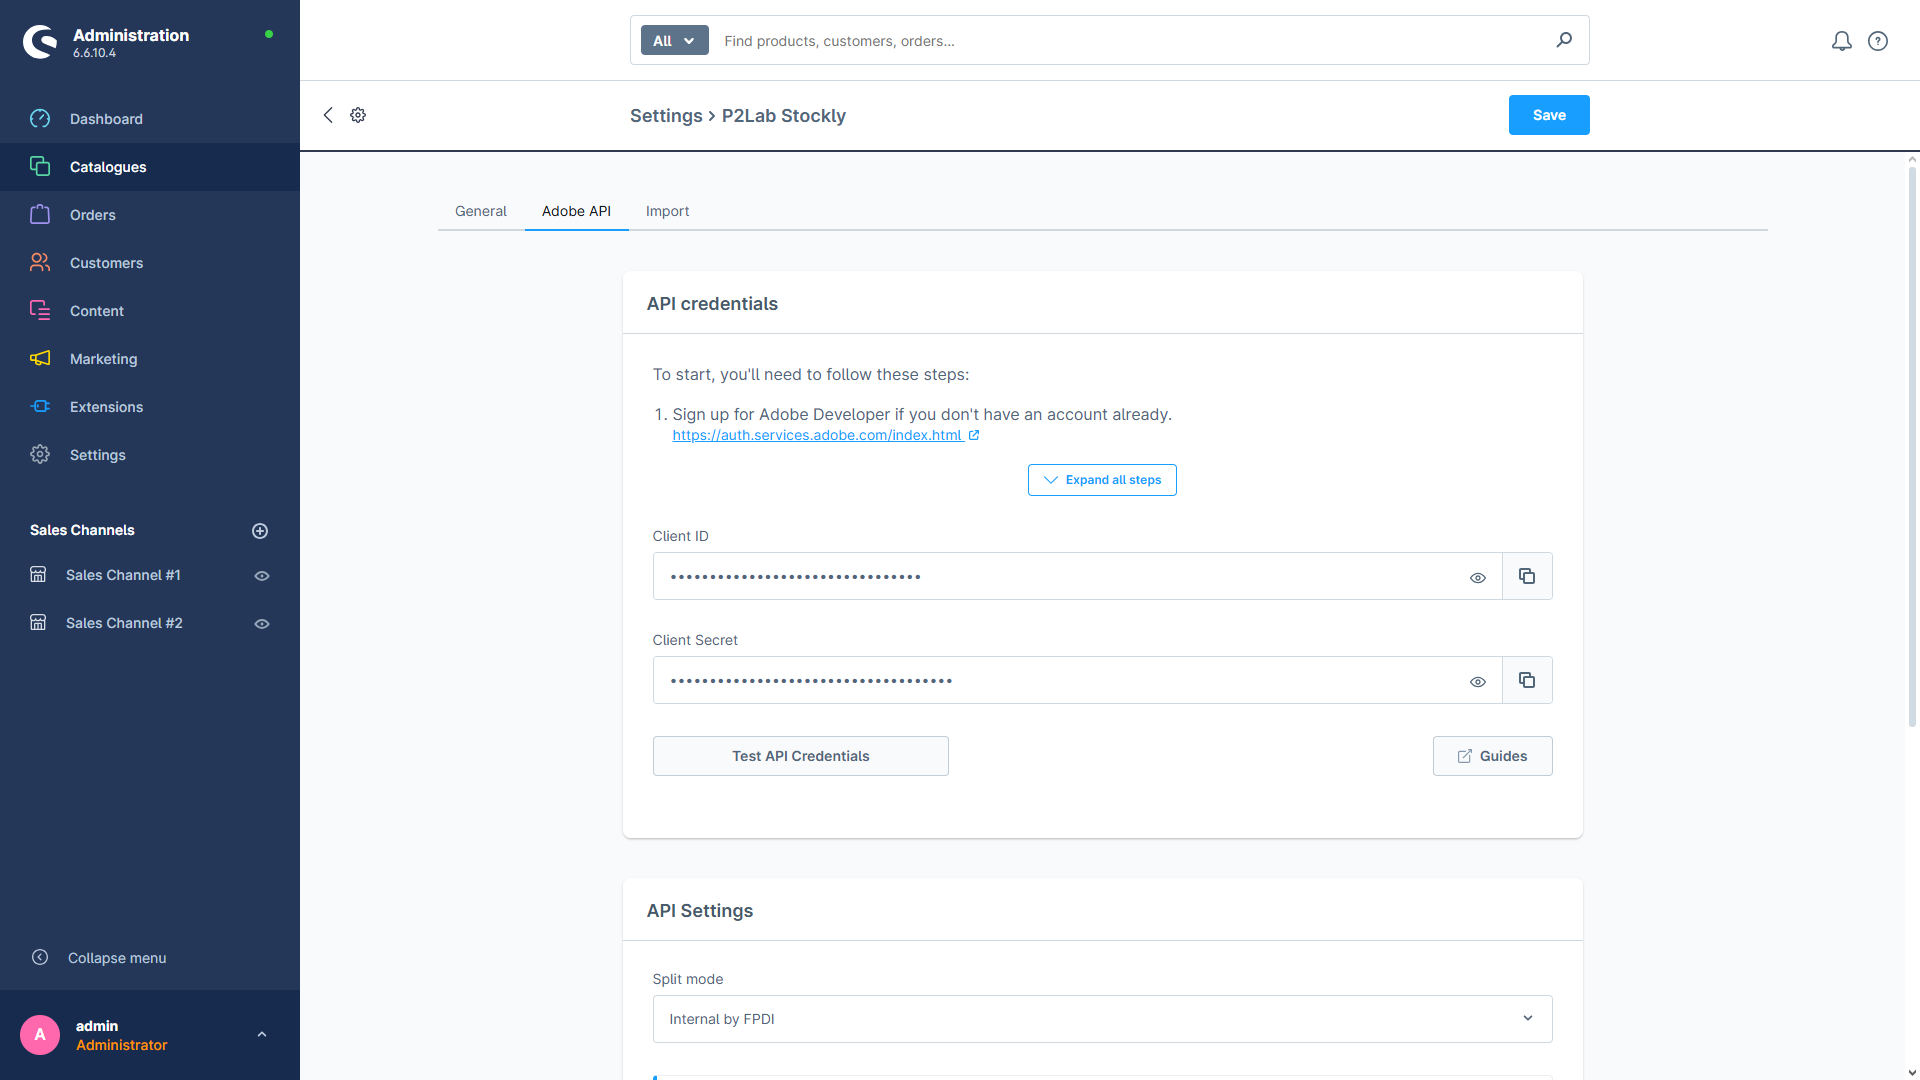1920x1080 pixels.
Task: Open the Split mode dropdown
Action: pos(1102,1019)
